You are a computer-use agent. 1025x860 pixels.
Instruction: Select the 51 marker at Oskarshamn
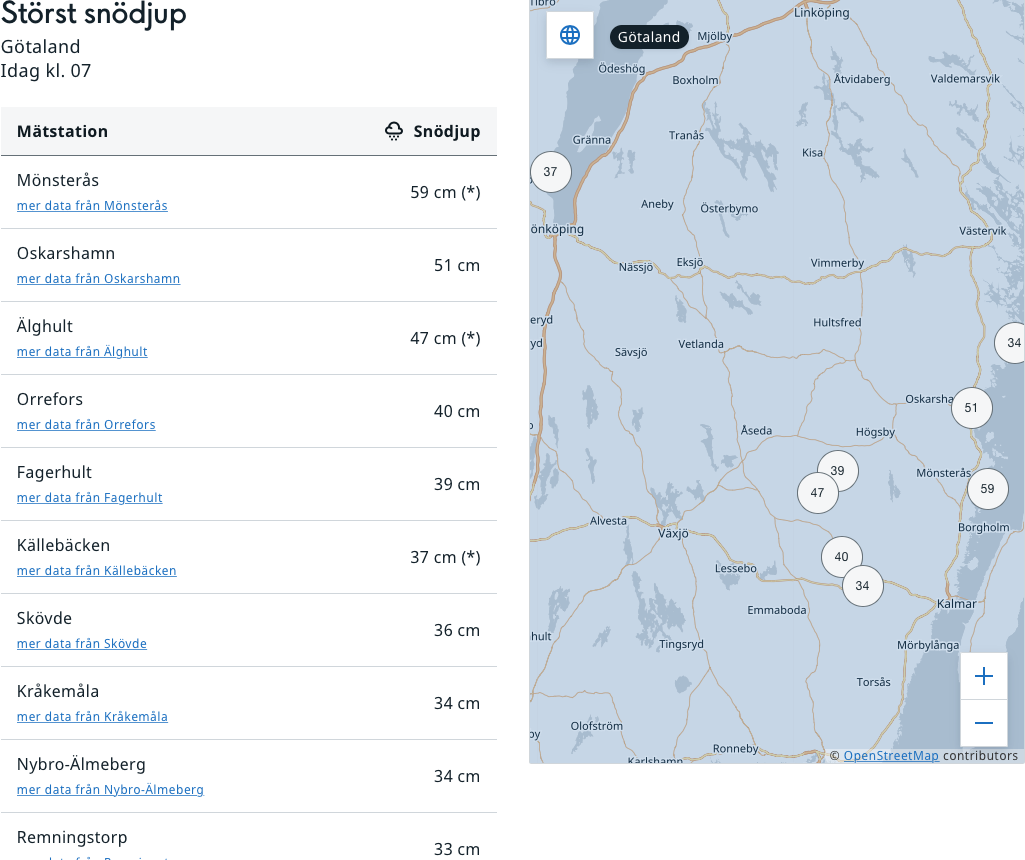click(x=971, y=408)
